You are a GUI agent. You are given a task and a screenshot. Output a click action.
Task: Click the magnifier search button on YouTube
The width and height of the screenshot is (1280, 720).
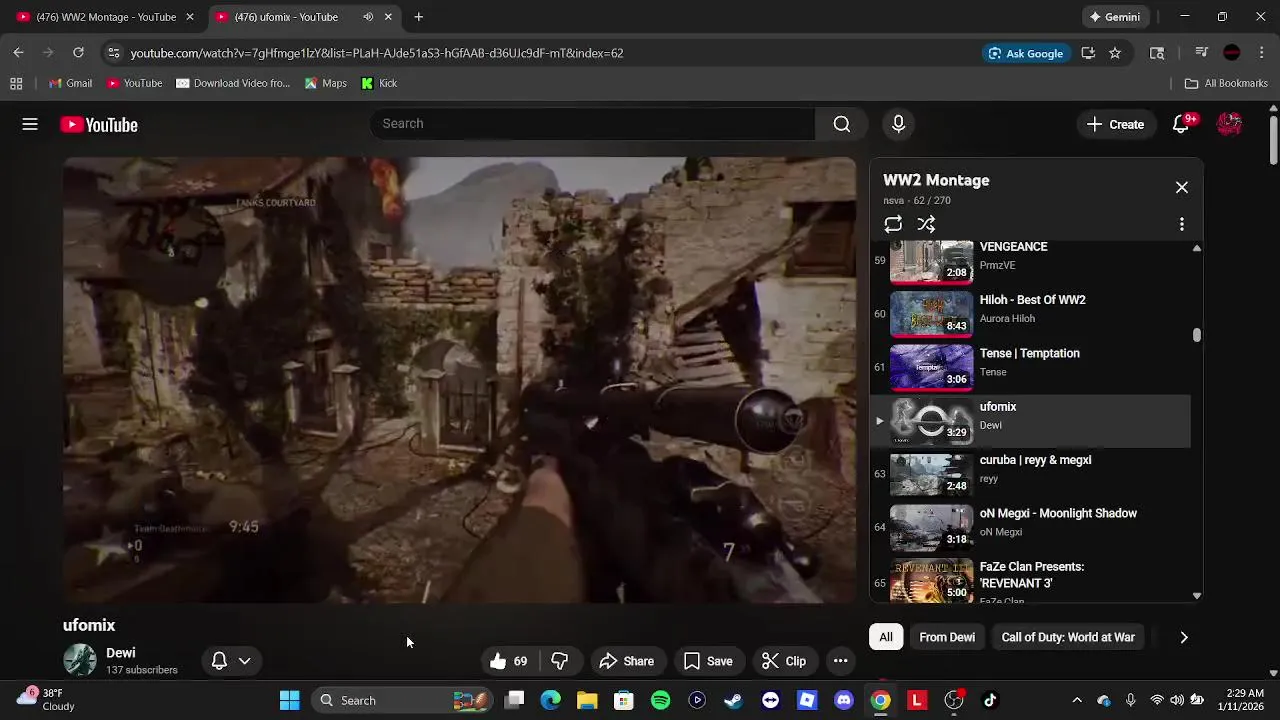[x=842, y=124]
